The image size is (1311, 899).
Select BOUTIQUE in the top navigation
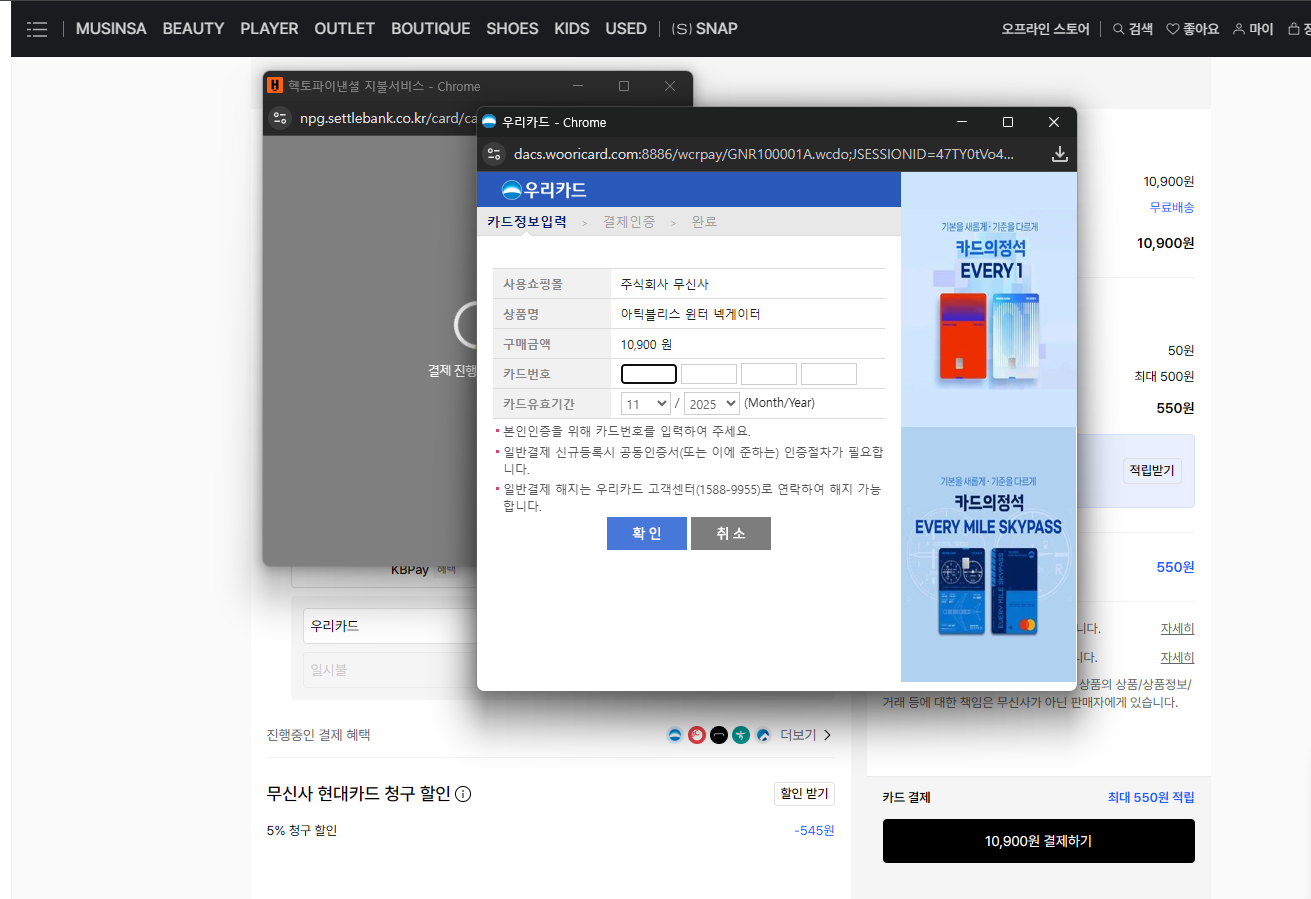(430, 29)
